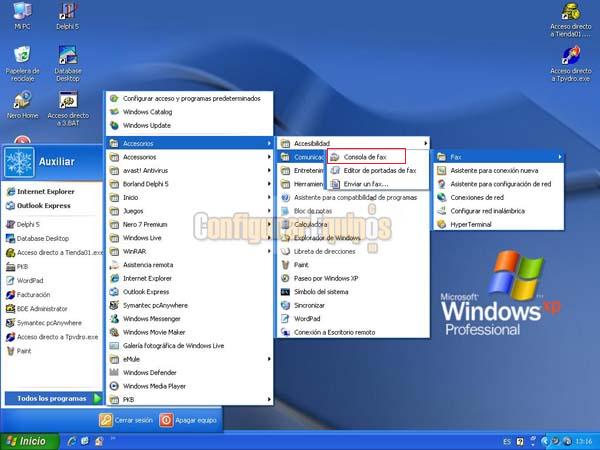Expand the Juegos folder
Image resolution: width=600 pixels, height=450 pixels.
(x=190, y=211)
